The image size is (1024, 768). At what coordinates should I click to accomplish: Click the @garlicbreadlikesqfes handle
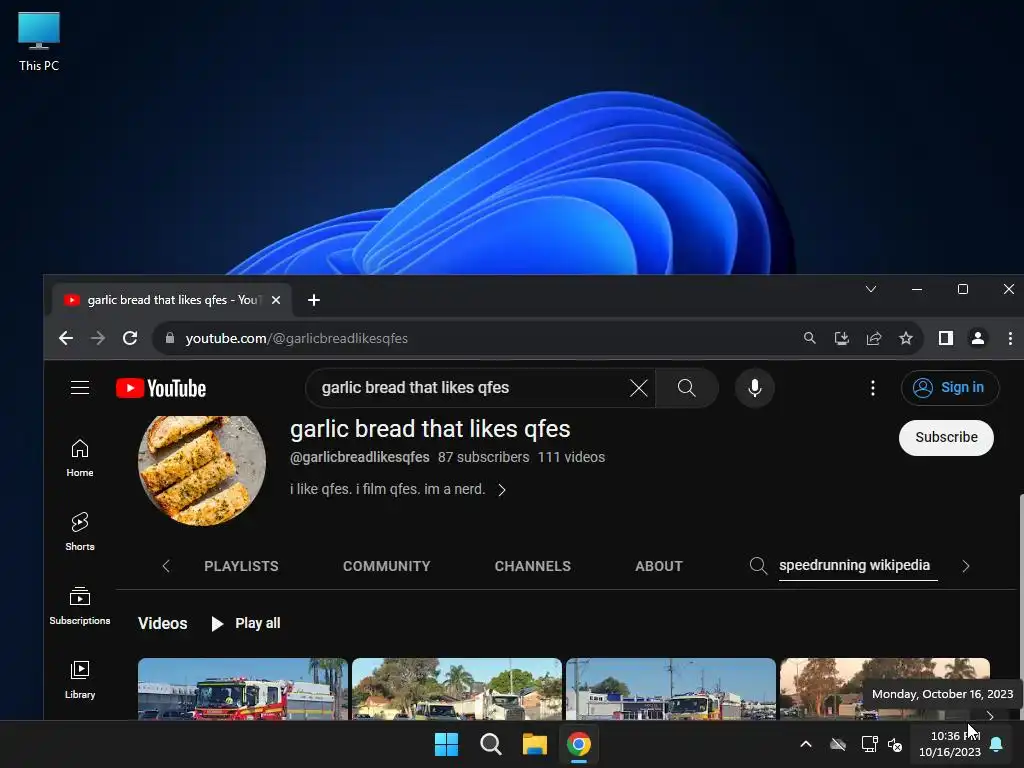pos(360,457)
